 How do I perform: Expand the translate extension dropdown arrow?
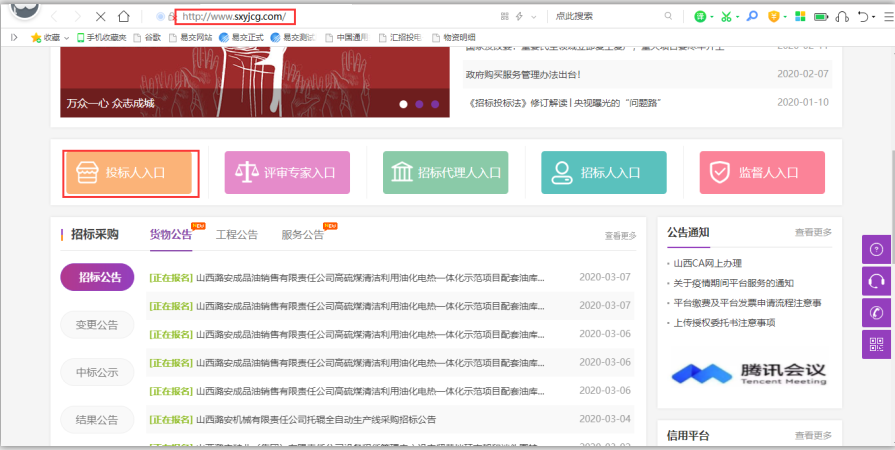(x=712, y=17)
